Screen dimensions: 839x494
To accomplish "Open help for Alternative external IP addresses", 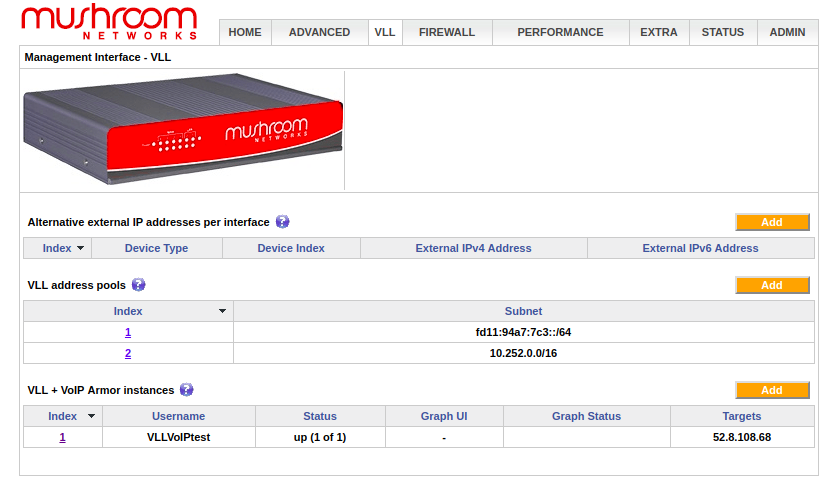I will [283, 222].
